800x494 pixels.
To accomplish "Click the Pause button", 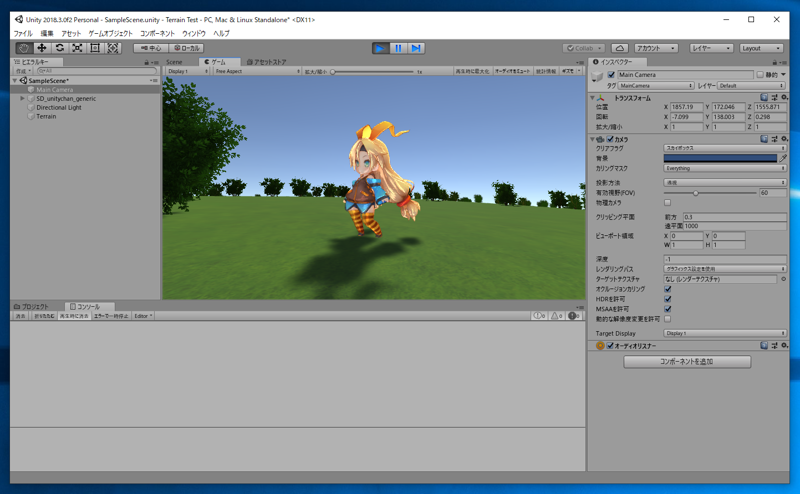I will pyautogui.click(x=398, y=48).
